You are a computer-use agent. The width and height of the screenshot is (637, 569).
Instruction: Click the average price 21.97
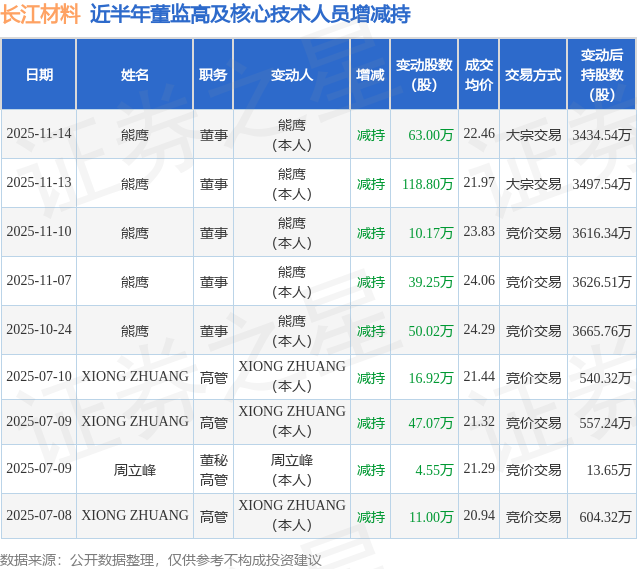[479, 183]
